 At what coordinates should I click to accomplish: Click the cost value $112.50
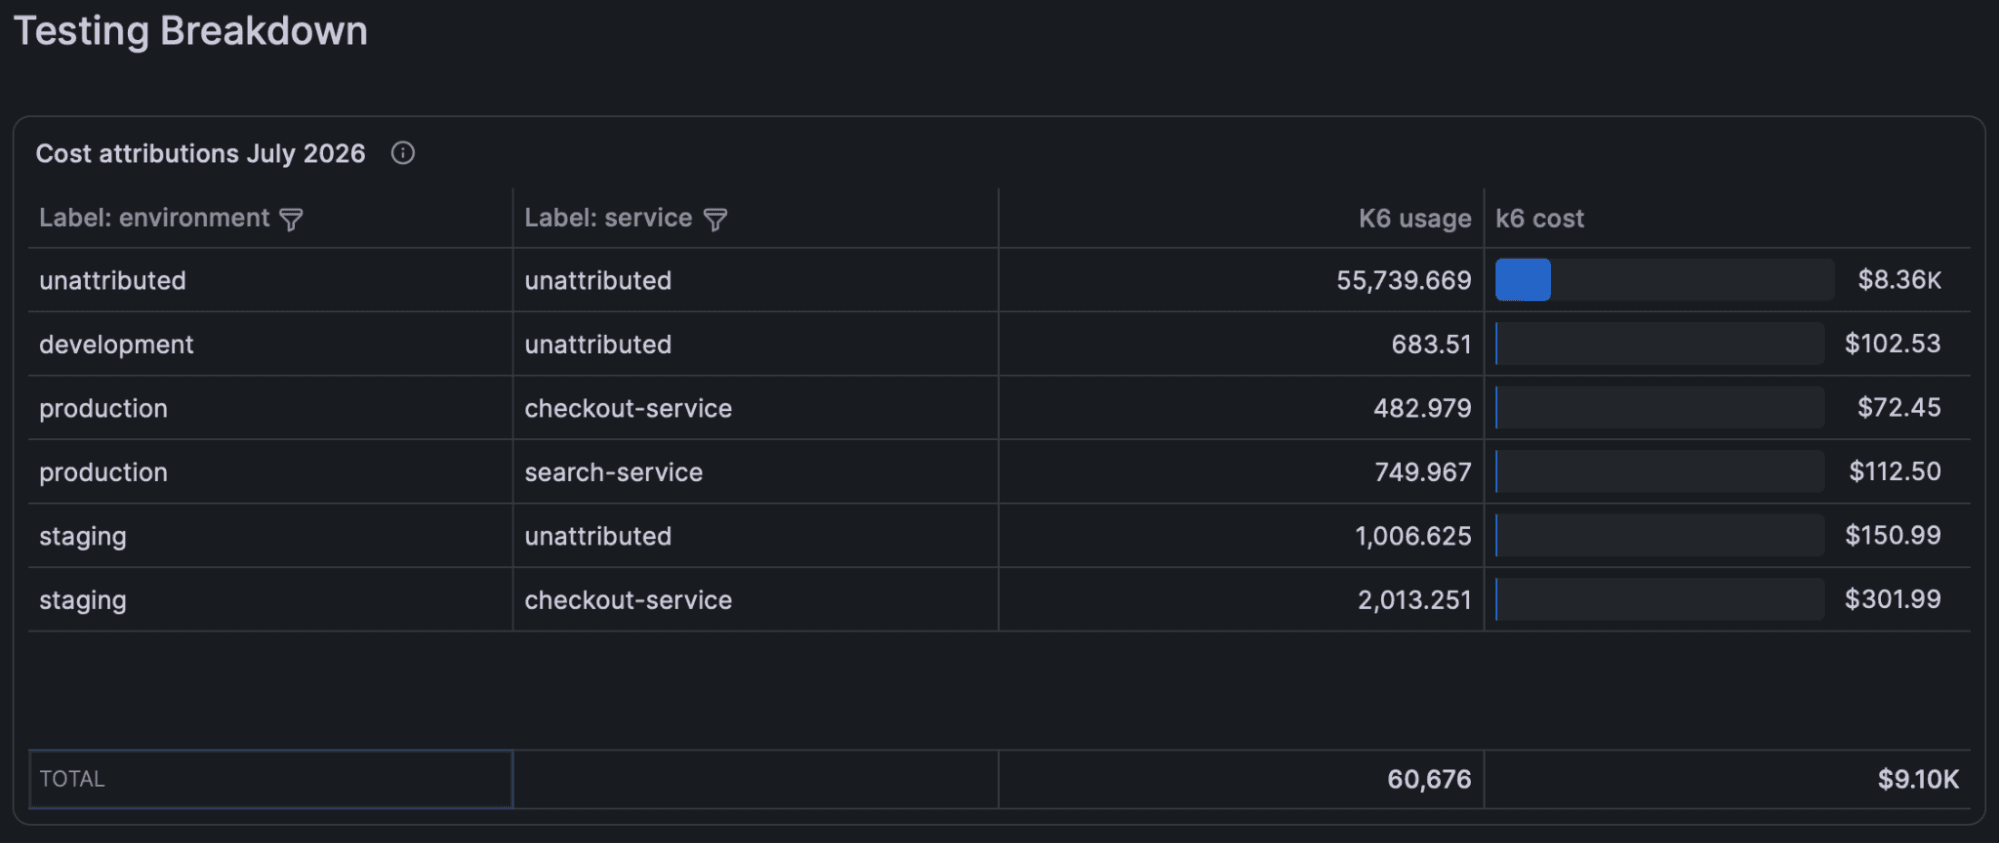click(x=1894, y=472)
